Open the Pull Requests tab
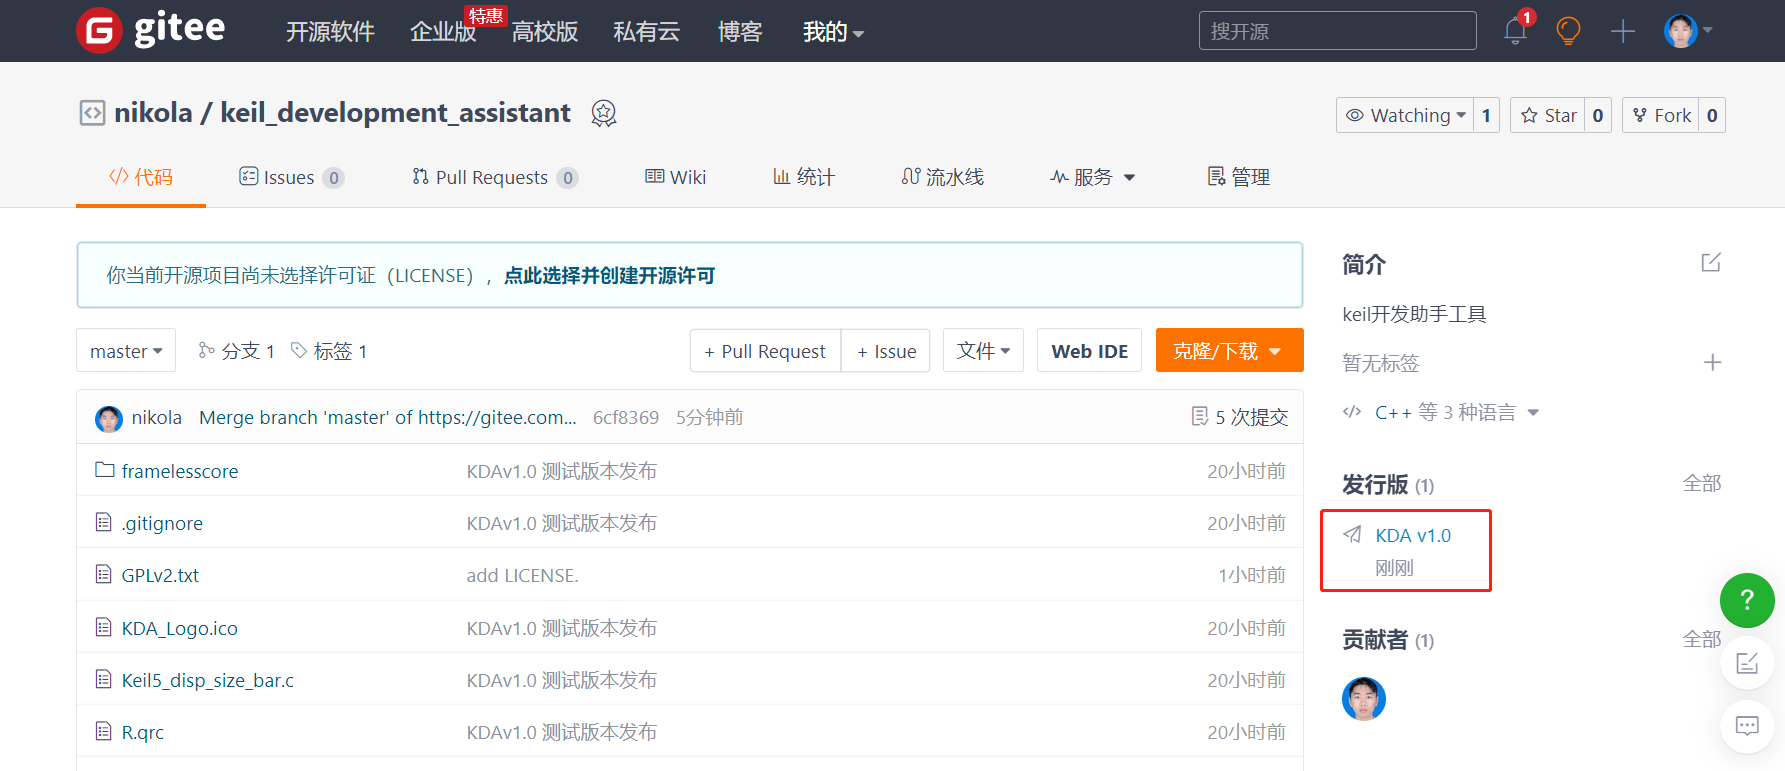The image size is (1785, 771). tap(495, 177)
